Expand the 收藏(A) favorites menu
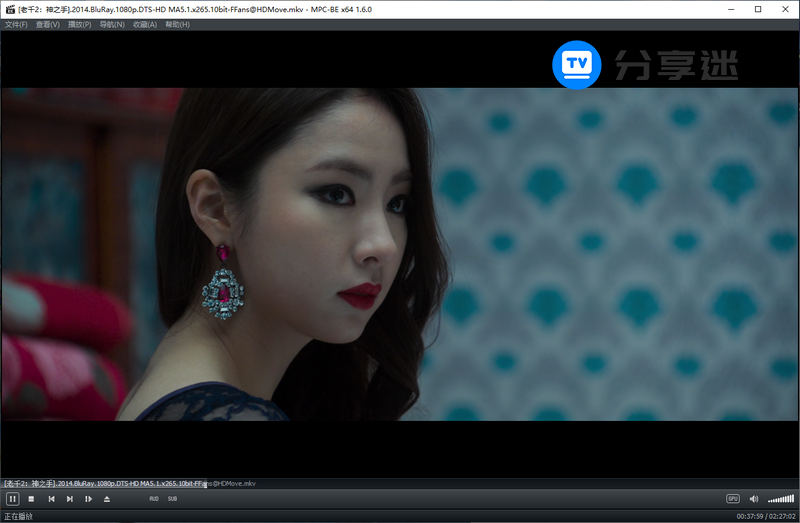This screenshot has width=800, height=523. pyautogui.click(x=146, y=24)
